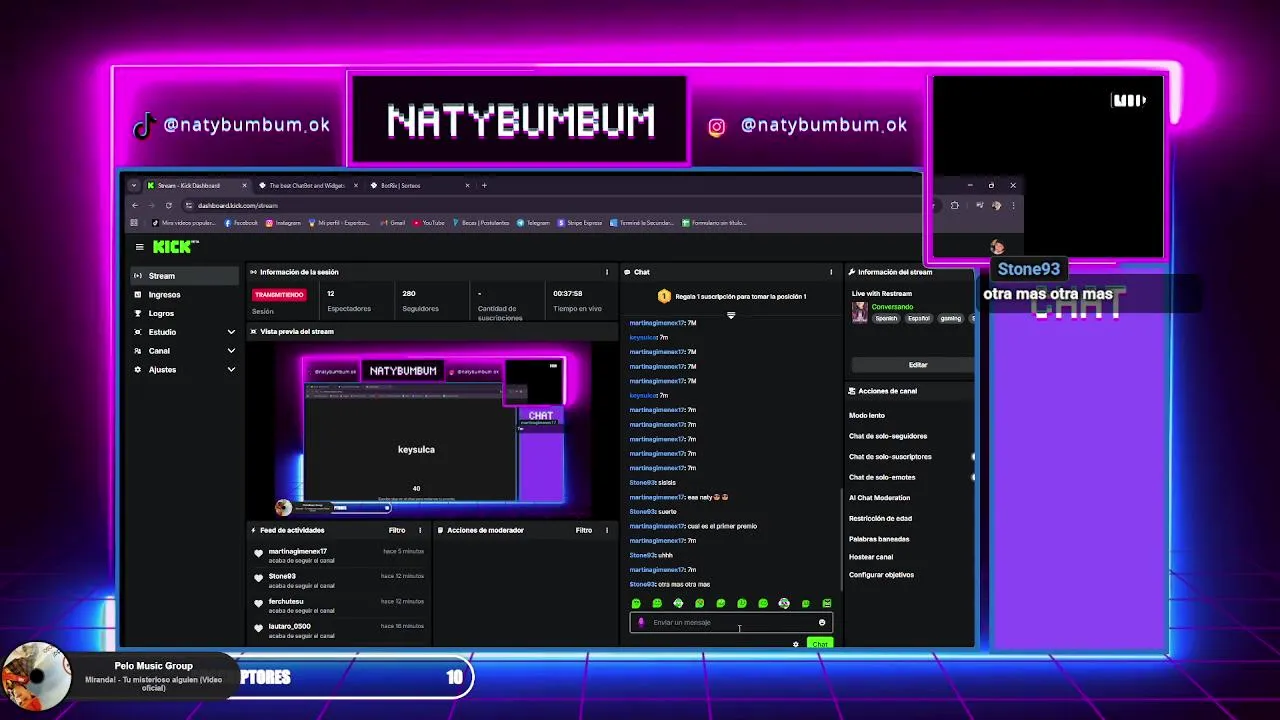The width and height of the screenshot is (1280, 720).
Task: Open Restricción de edad setting
Action: pyautogui.click(x=879, y=518)
